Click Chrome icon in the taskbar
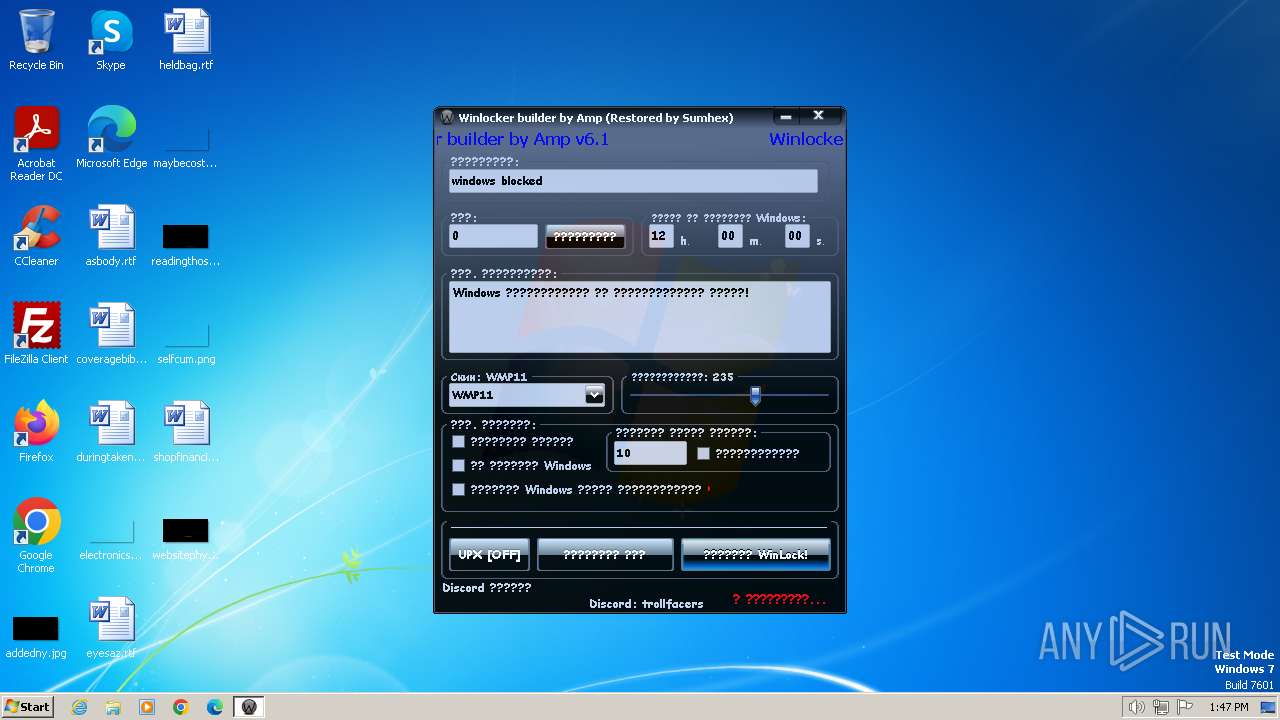 [181, 707]
